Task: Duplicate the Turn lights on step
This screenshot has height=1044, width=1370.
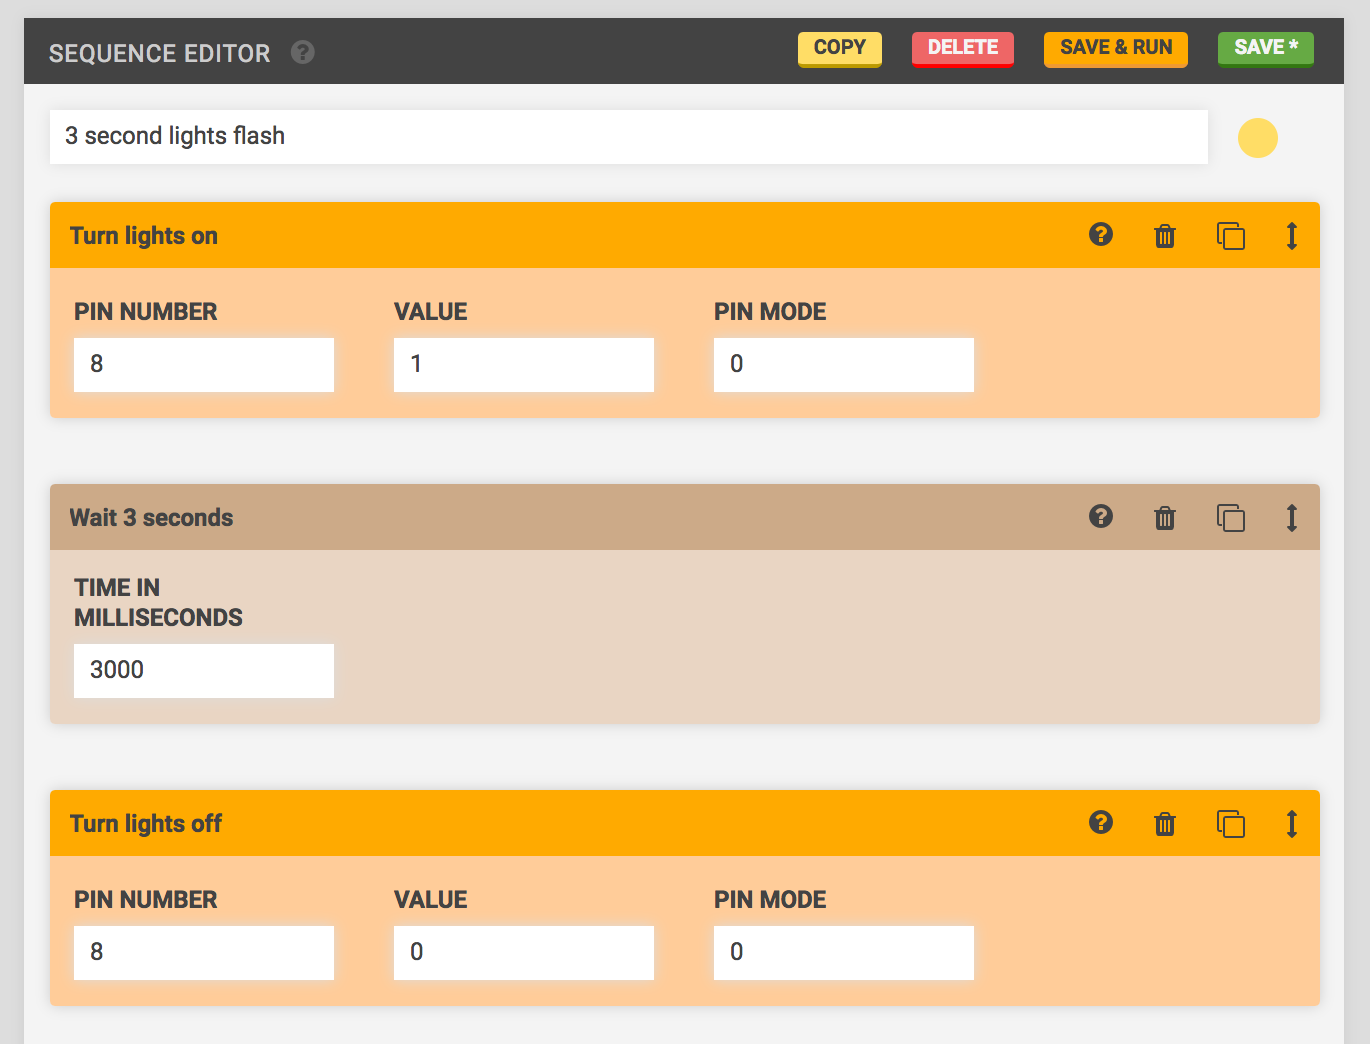Action: pyautogui.click(x=1231, y=236)
